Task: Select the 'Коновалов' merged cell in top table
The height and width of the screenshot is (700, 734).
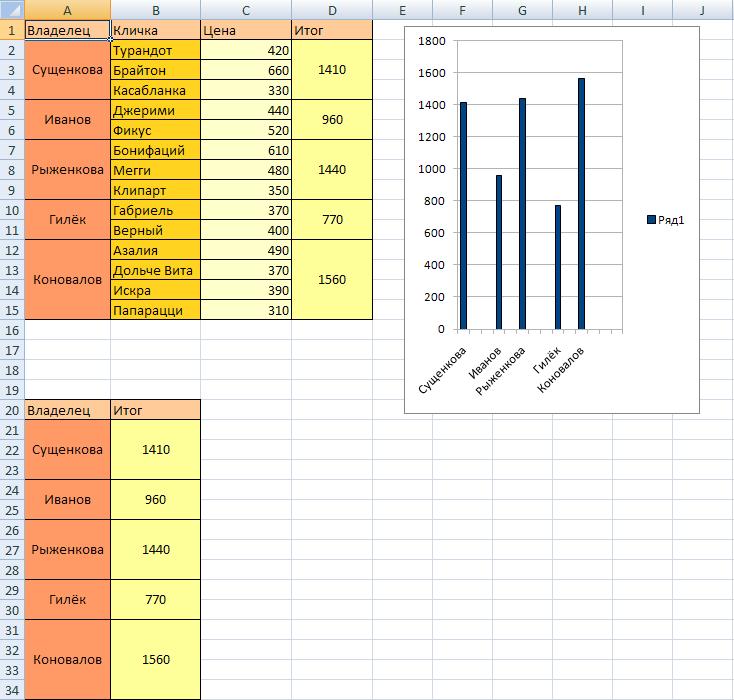Action: 67,280
